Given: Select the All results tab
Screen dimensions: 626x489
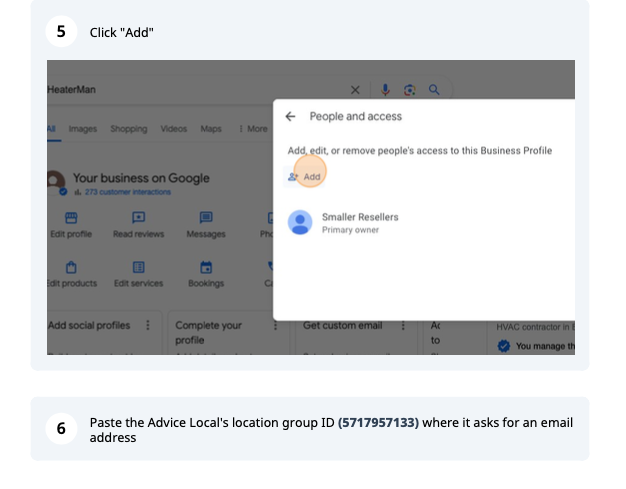Looking at the screenshot, I should [x=52, y=129].
